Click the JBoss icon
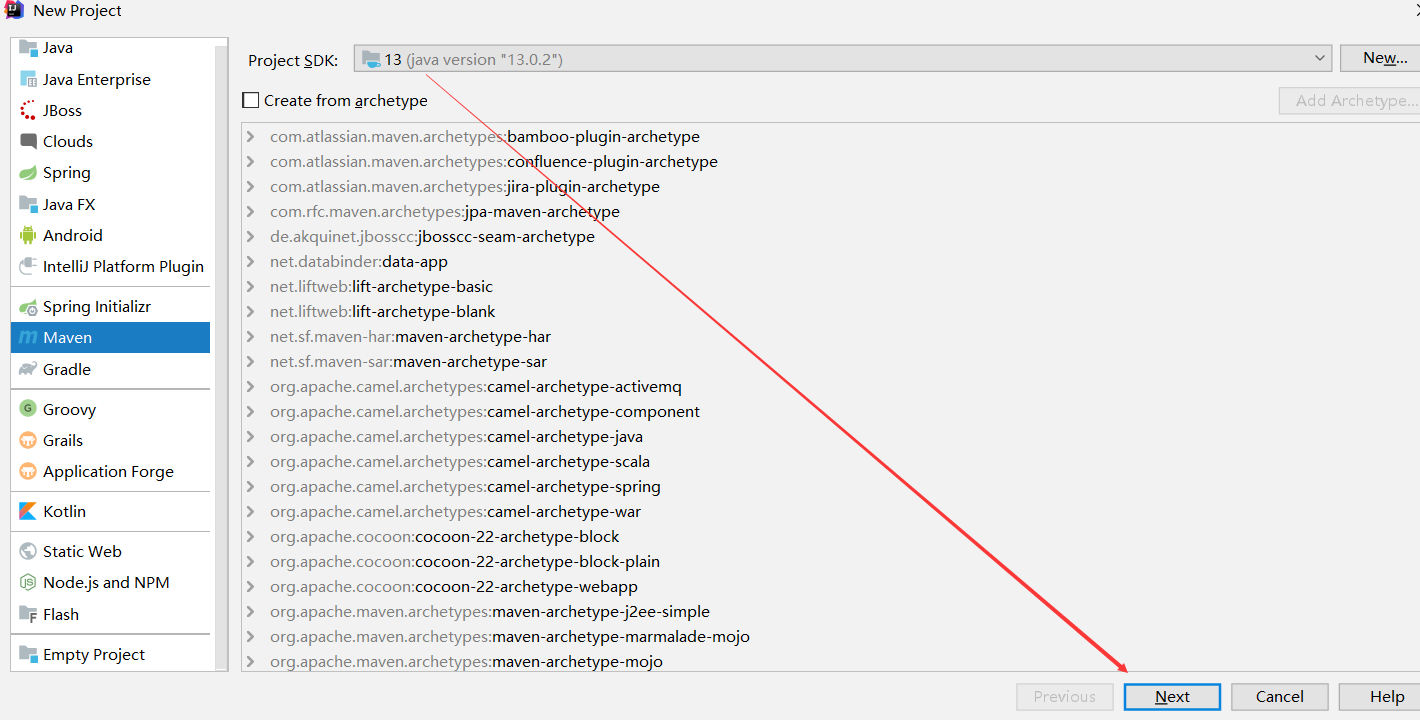Viewport: 1420px width, 720px height. 28,110
